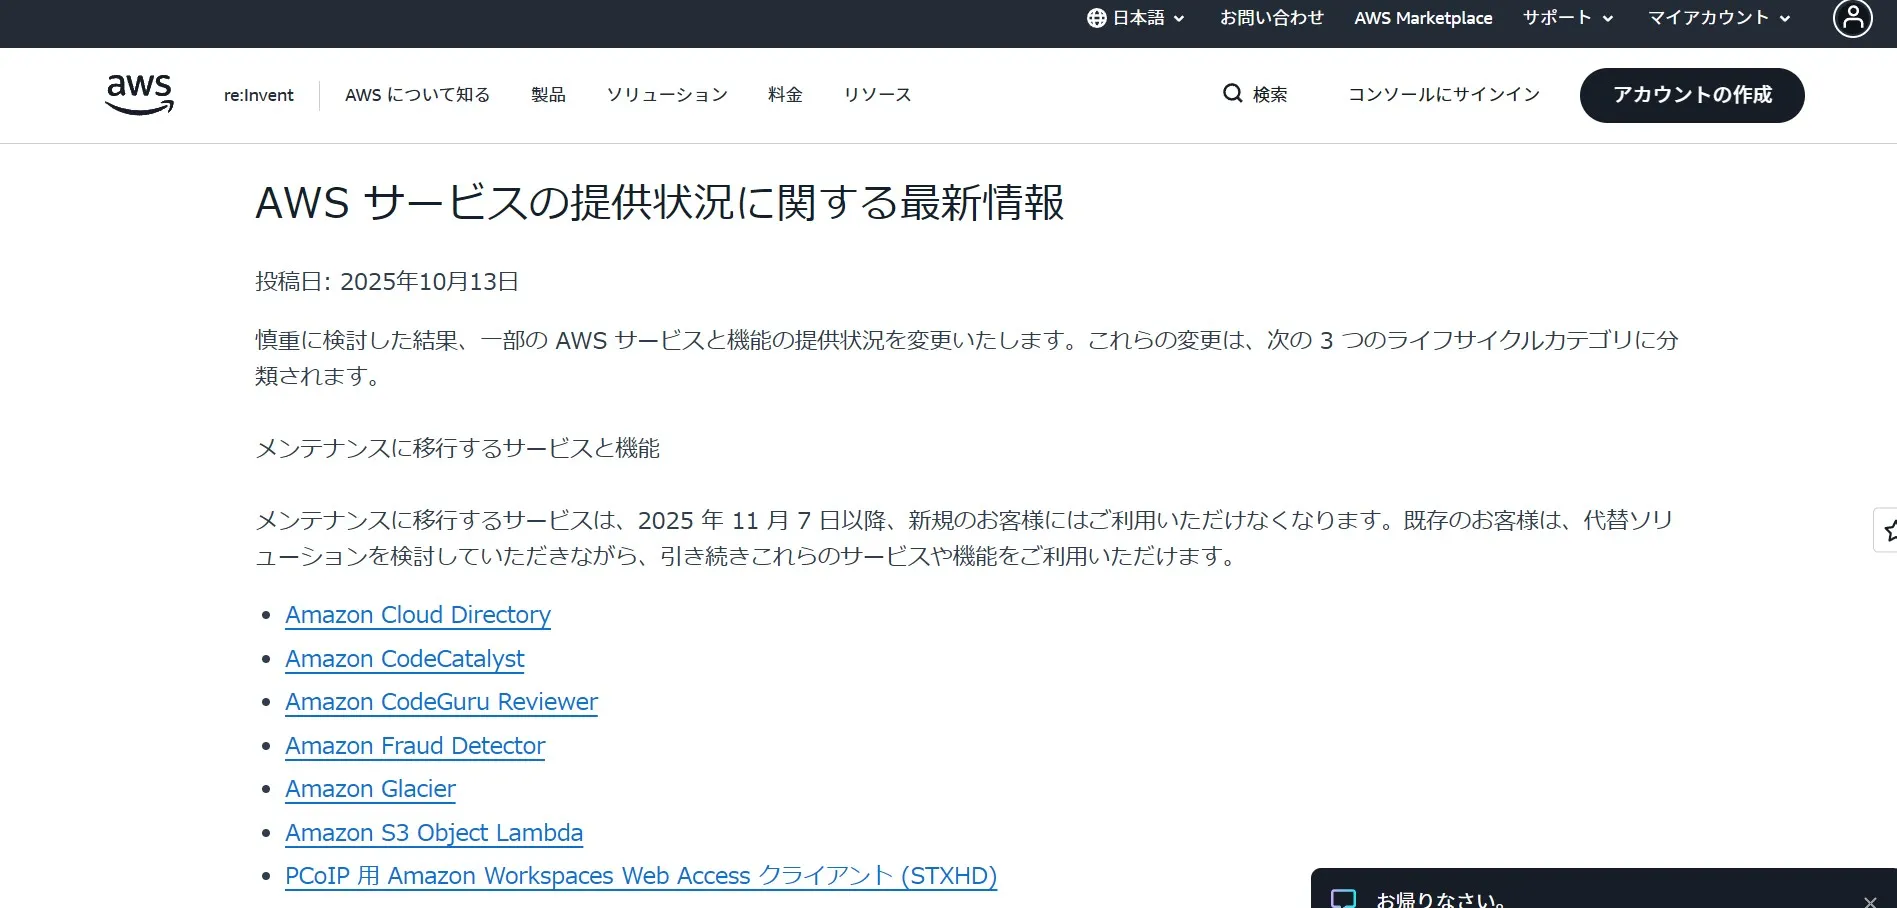Open the Amazon CodeCatalyst link
1897x908 pixels.
click(404, 658)
